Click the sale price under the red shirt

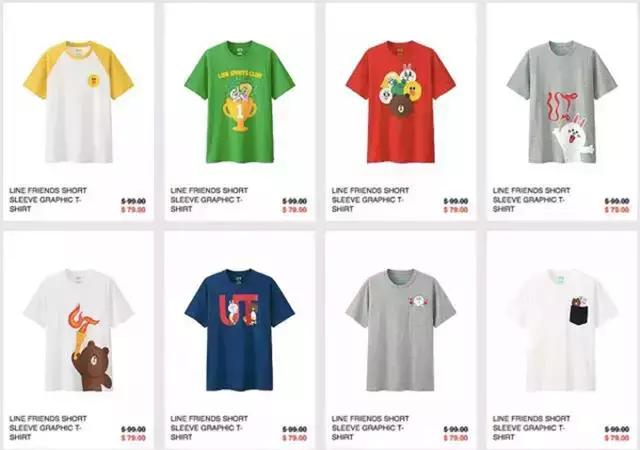tap(456, 210)
